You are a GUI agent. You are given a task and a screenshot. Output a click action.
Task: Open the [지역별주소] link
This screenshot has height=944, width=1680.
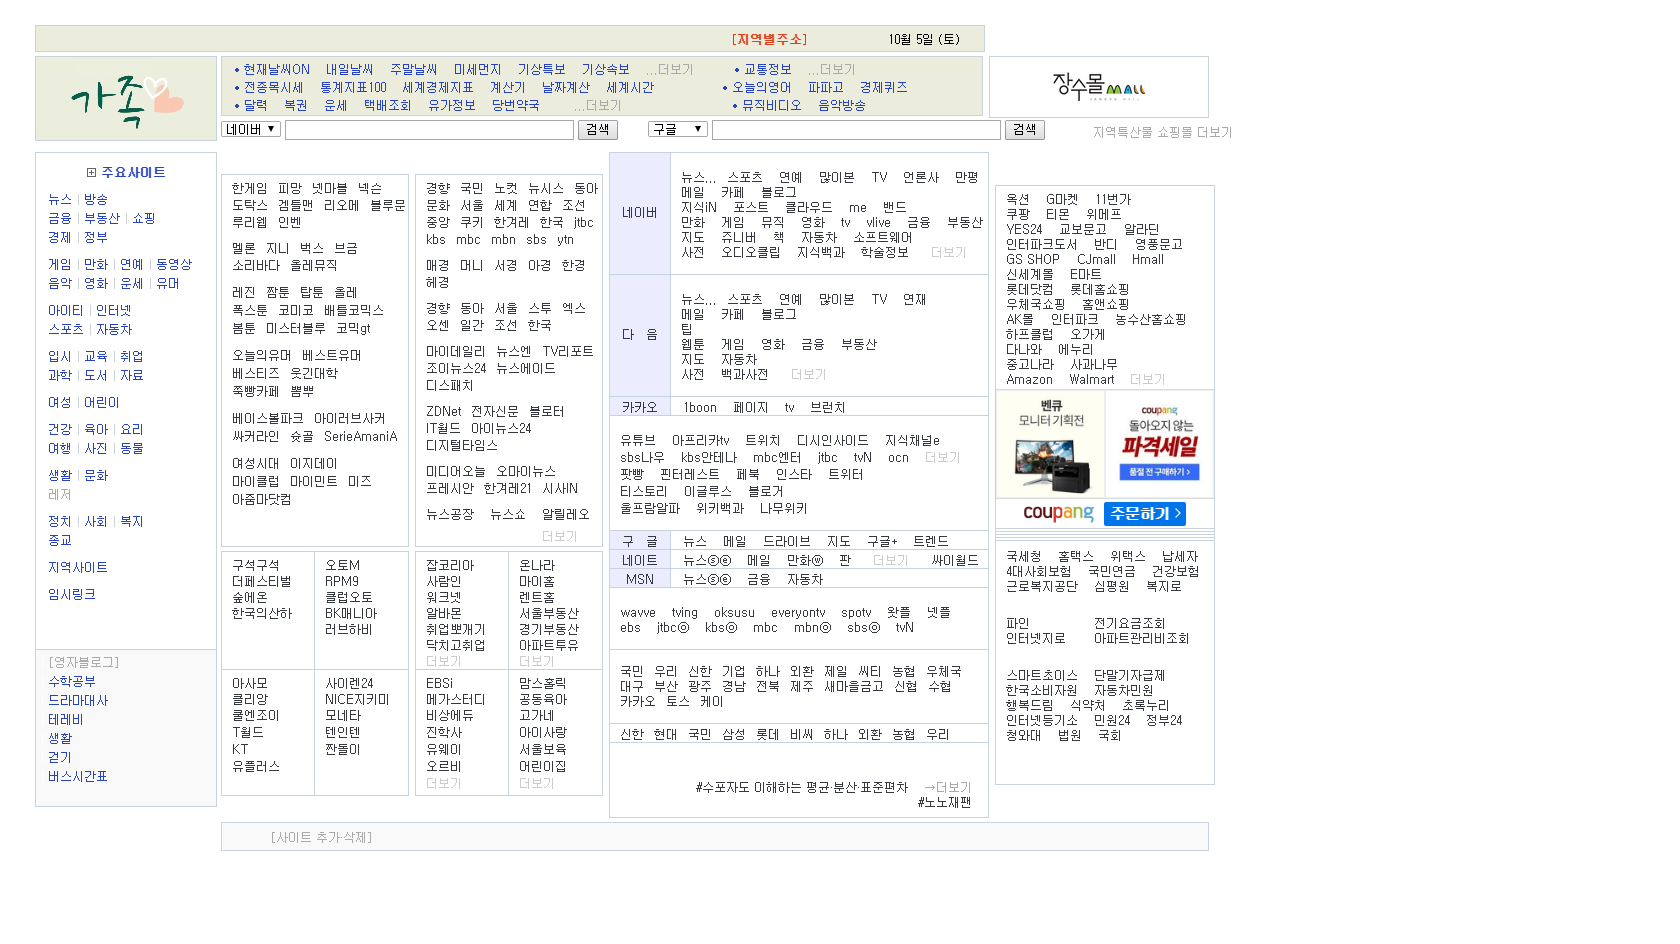769,39
